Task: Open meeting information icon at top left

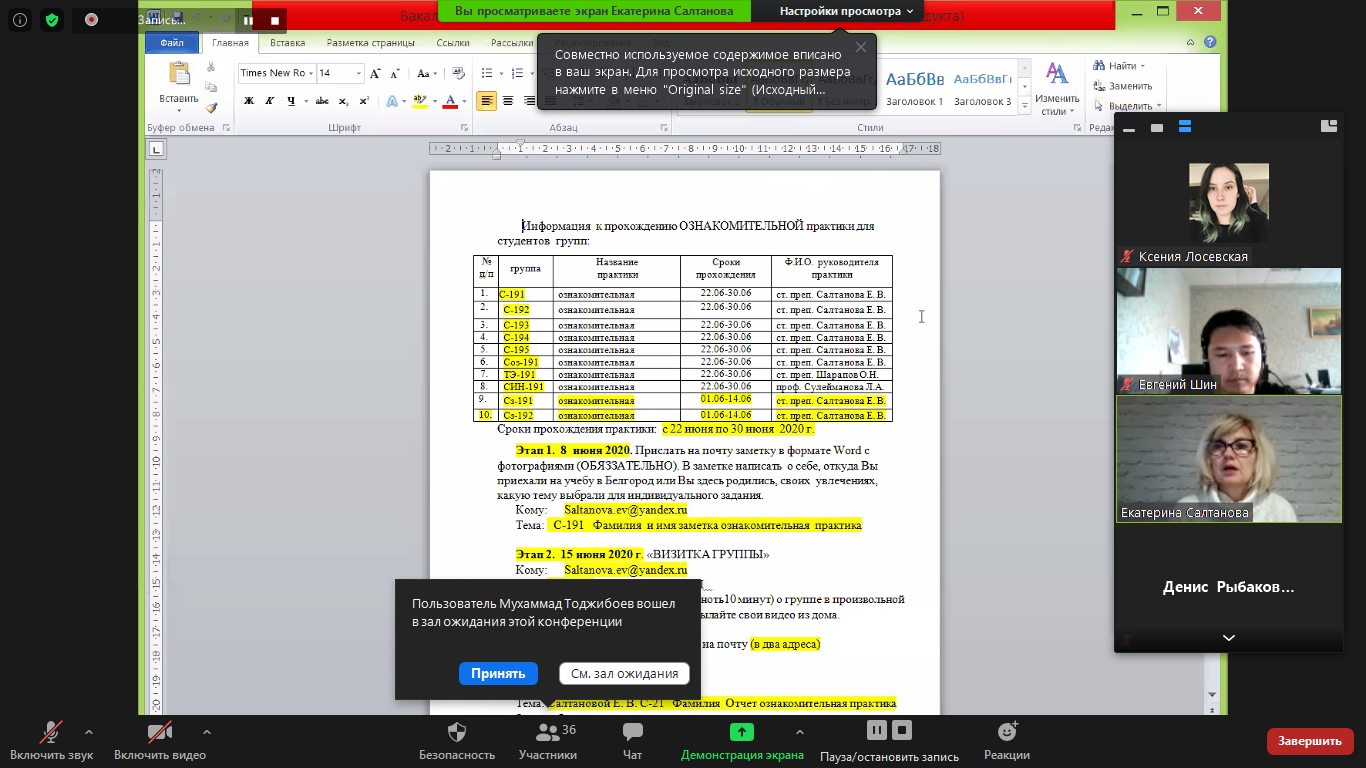Action: pos(20,19)
